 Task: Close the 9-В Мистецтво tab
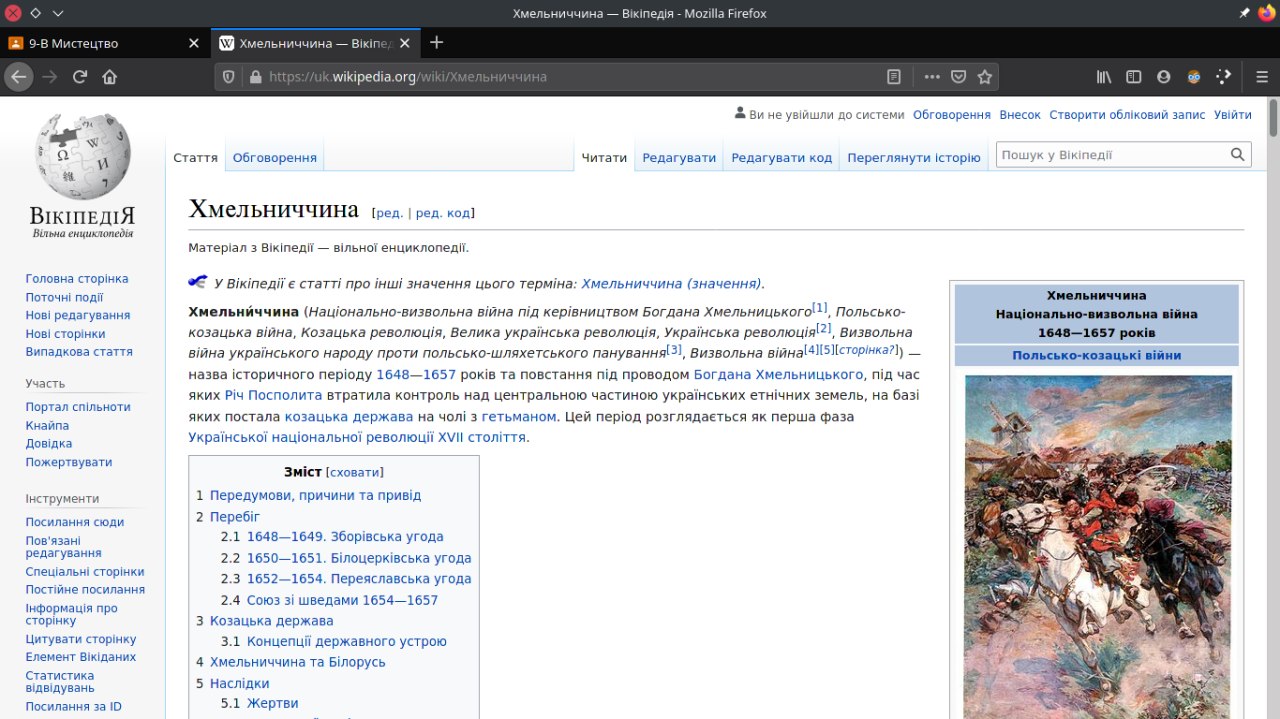tap(194, 43)
